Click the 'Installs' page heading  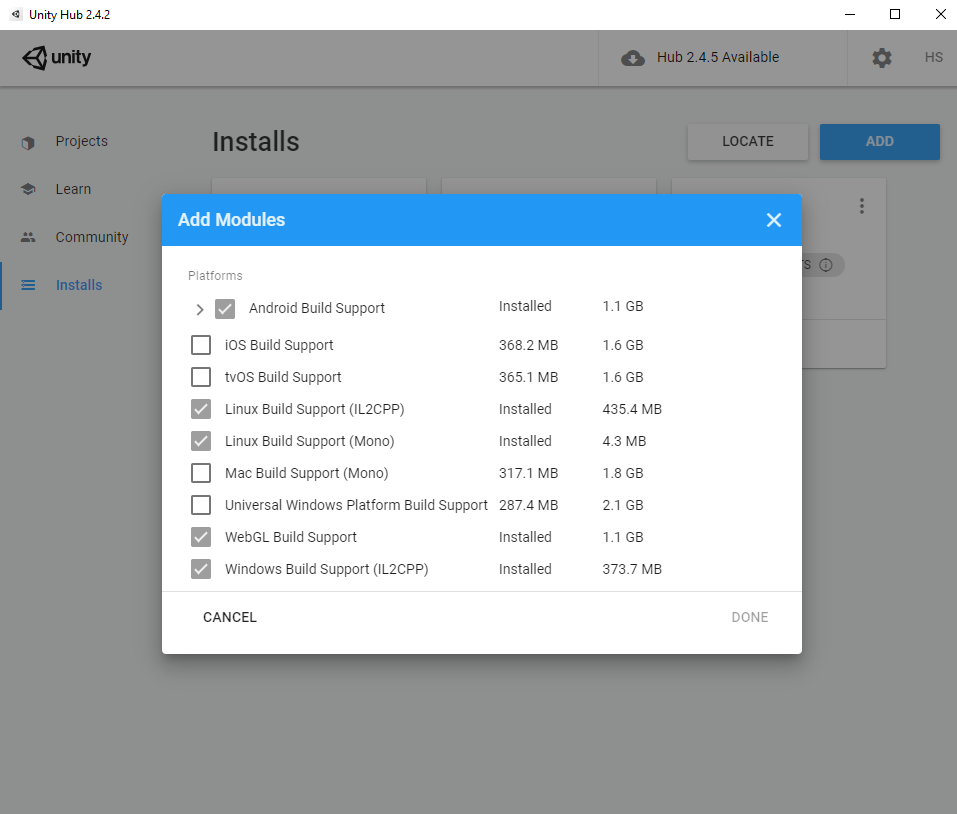click(x=256, y=142)
